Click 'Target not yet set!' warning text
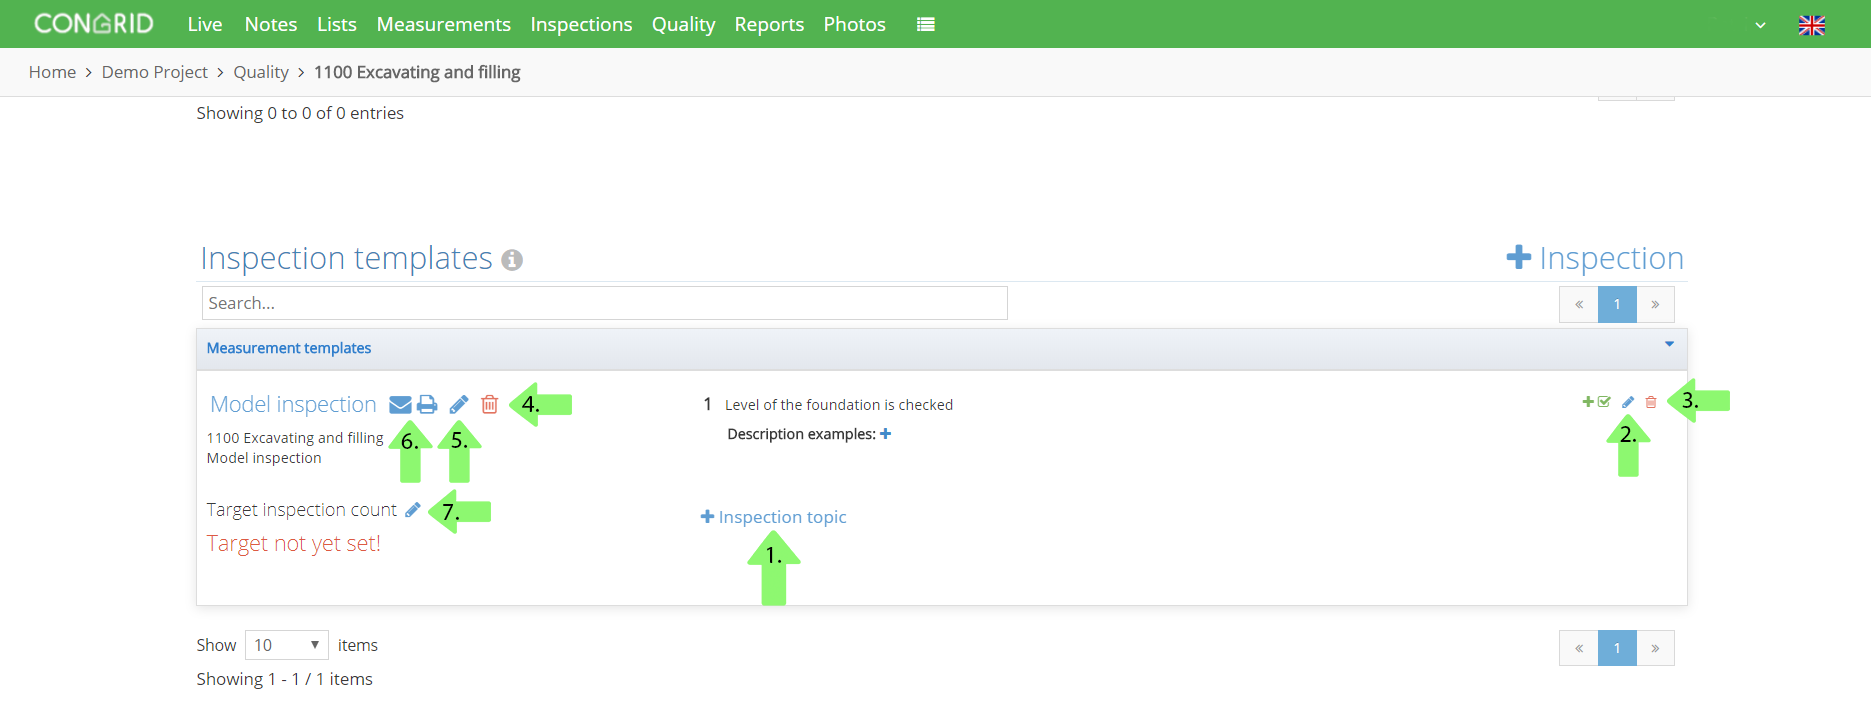 click(294, 543)
